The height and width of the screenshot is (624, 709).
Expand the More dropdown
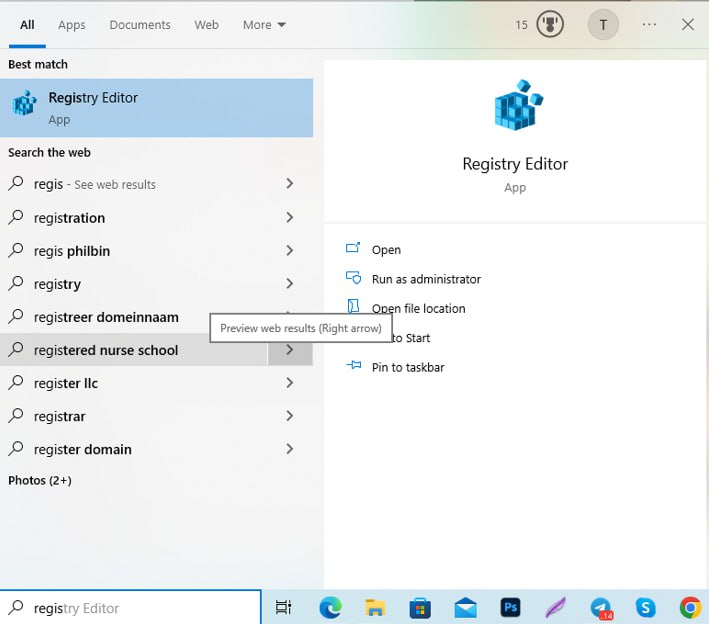point(264,25)
